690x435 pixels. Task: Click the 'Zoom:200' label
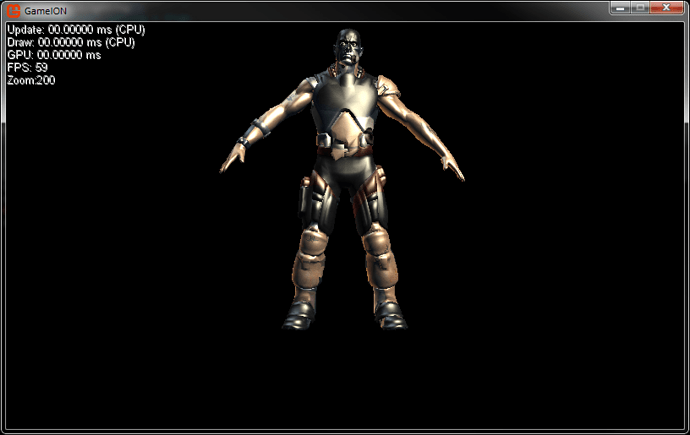31,80
